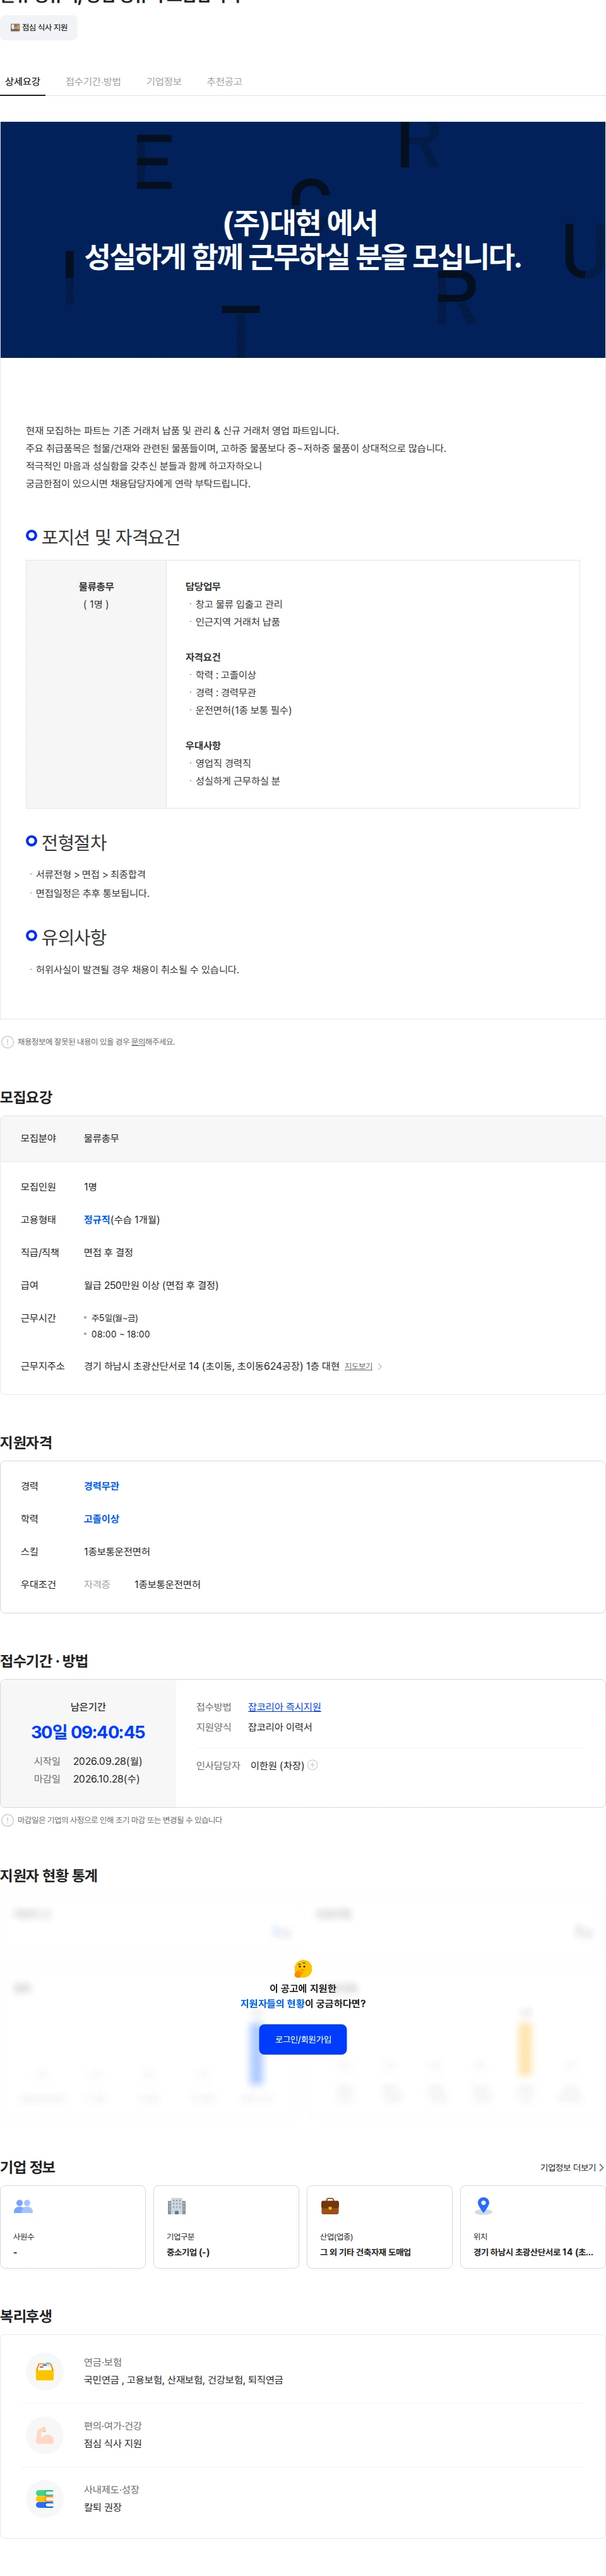Click the 잡코리아 이력서 application form text

[280, 1727]
